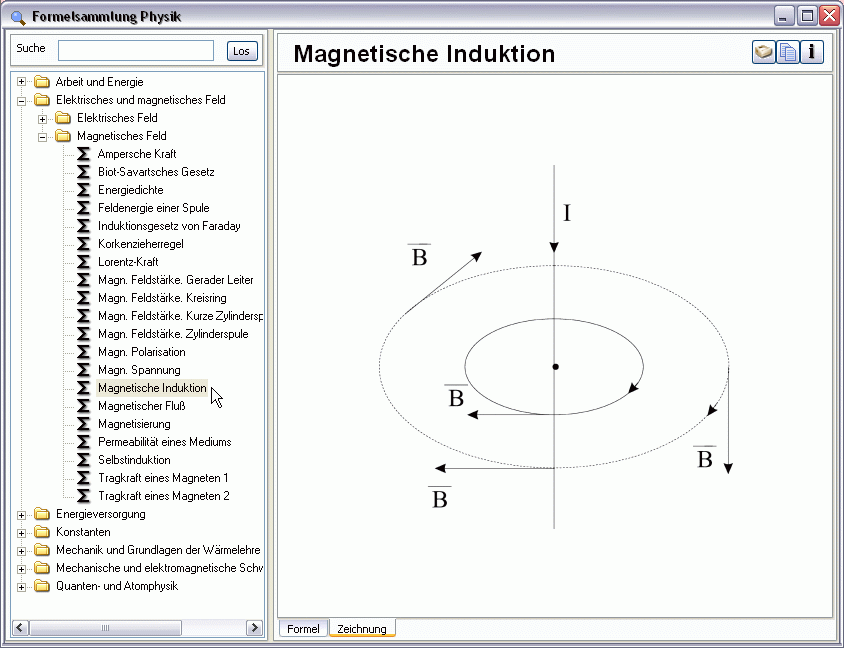The width and height of the screenshot is (844, 648).
Task: Click the copy icon in the header
Action: tap(788, 52)
